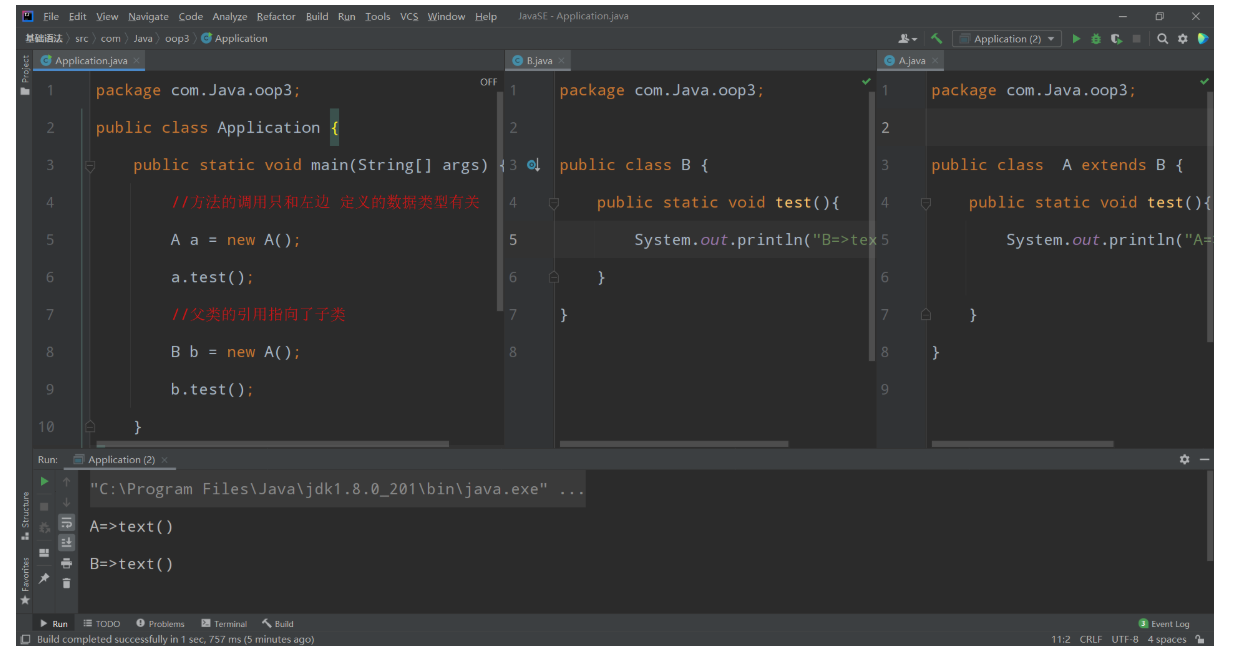Click the IntelliJ logo in title bar

(x=28, y=17)
